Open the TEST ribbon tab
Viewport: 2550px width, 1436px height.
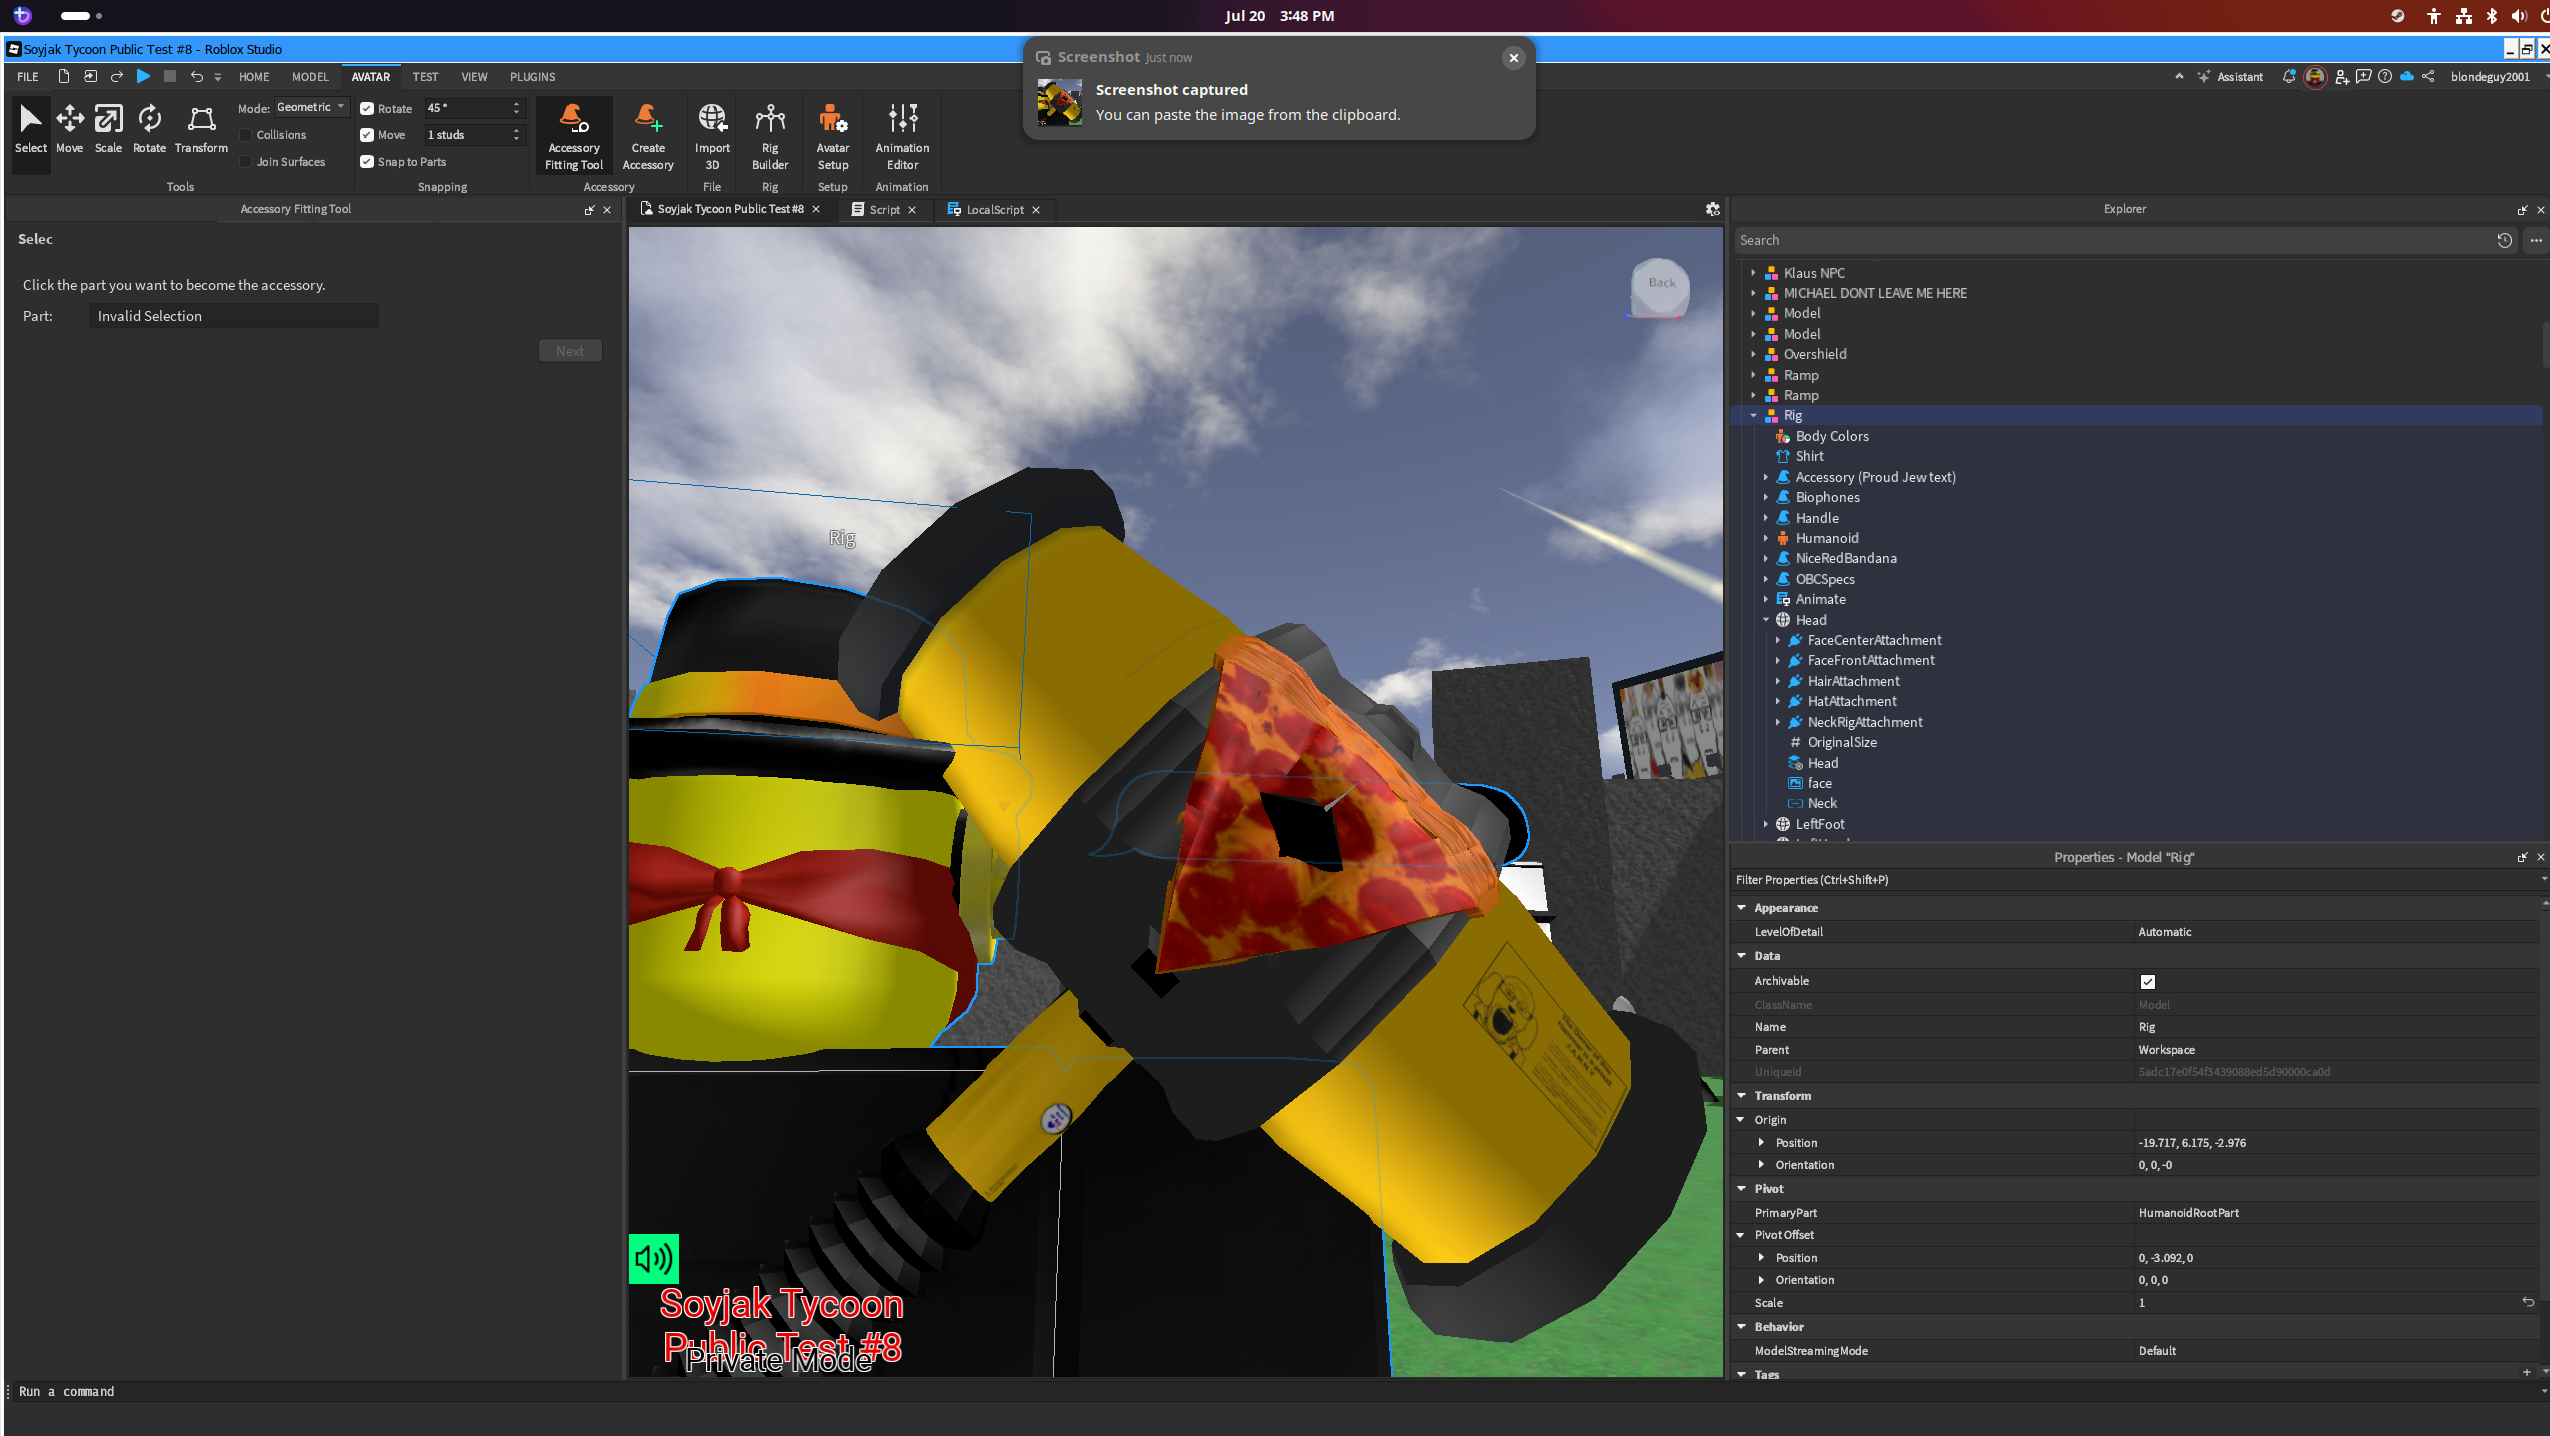425,77
